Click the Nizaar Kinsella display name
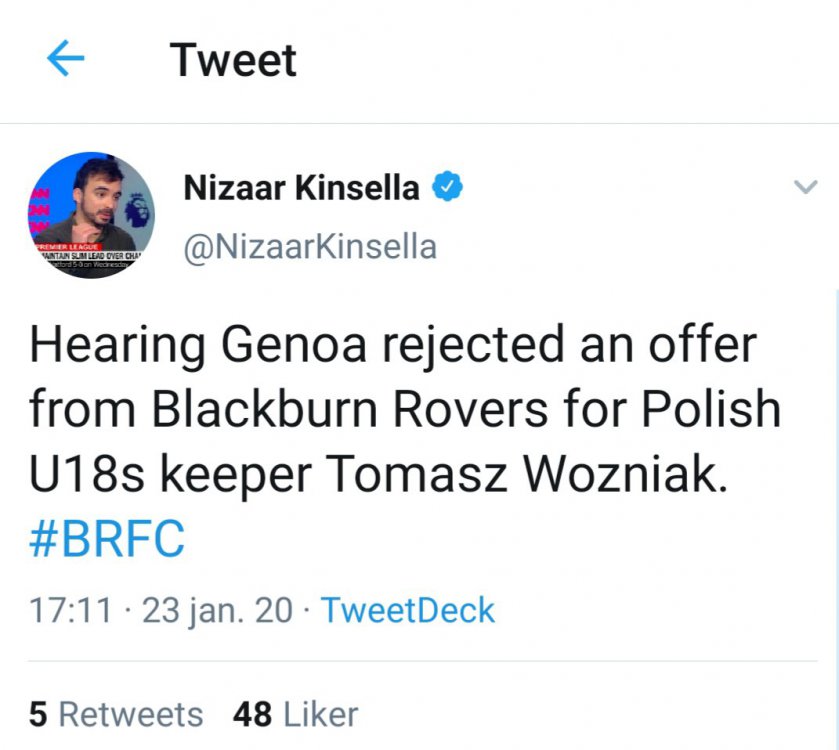This screenshot has width=839, height=750. point(301,188)
